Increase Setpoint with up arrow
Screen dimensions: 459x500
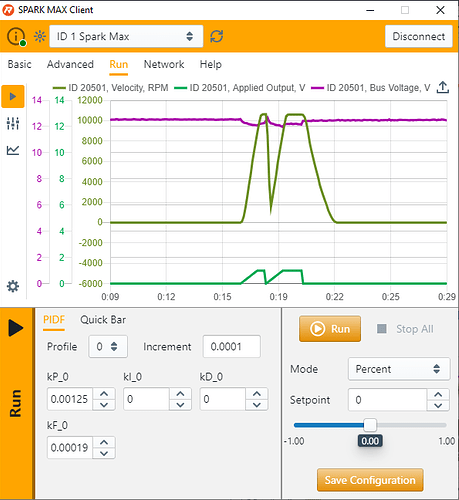(x=438, y=395)
